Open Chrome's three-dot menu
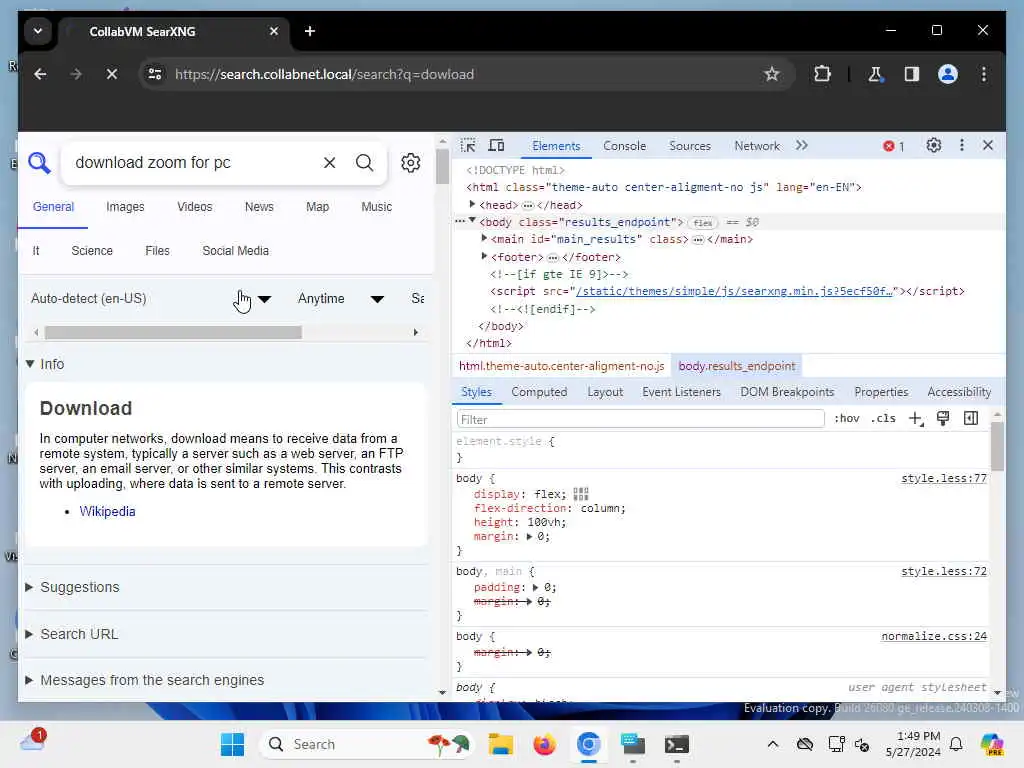Screen dimensions: 1024x768 pos(984,74)
